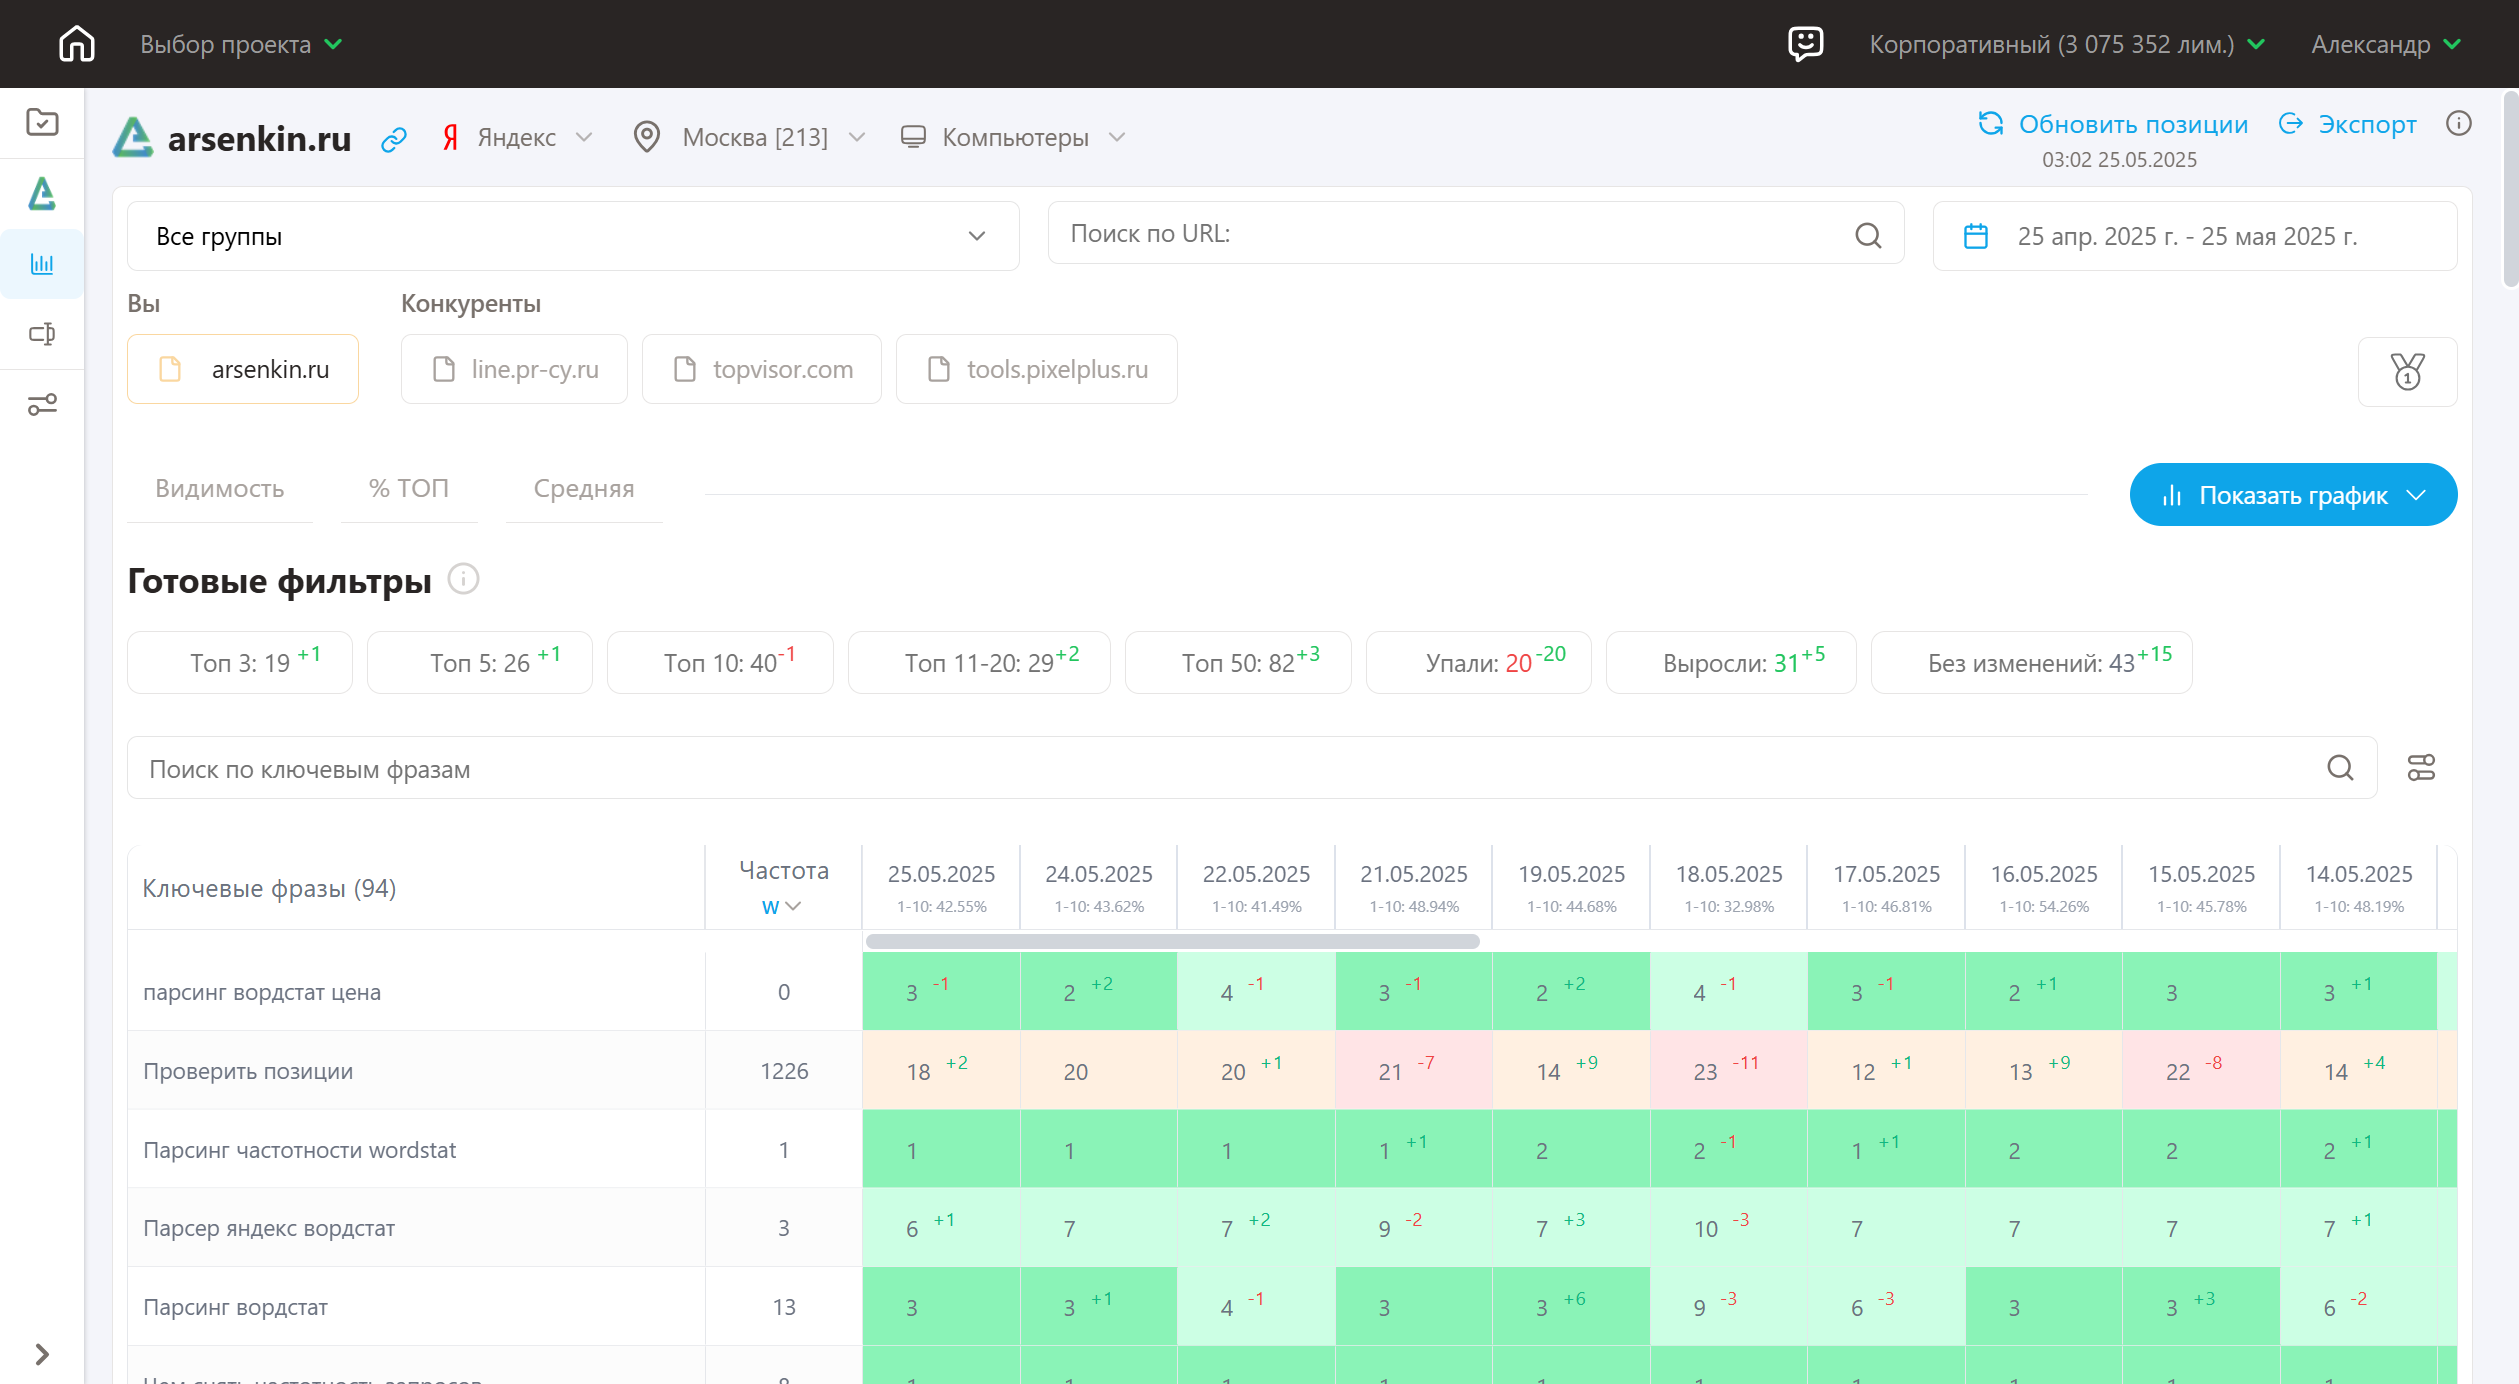This screenshot has height=1384, width=2519.
Task: Expand the Все группы dropdown
Action: (573, 236)
